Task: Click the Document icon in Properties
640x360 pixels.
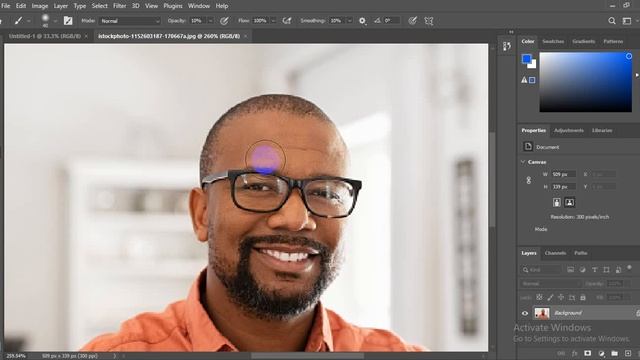Action: [528, 147]
